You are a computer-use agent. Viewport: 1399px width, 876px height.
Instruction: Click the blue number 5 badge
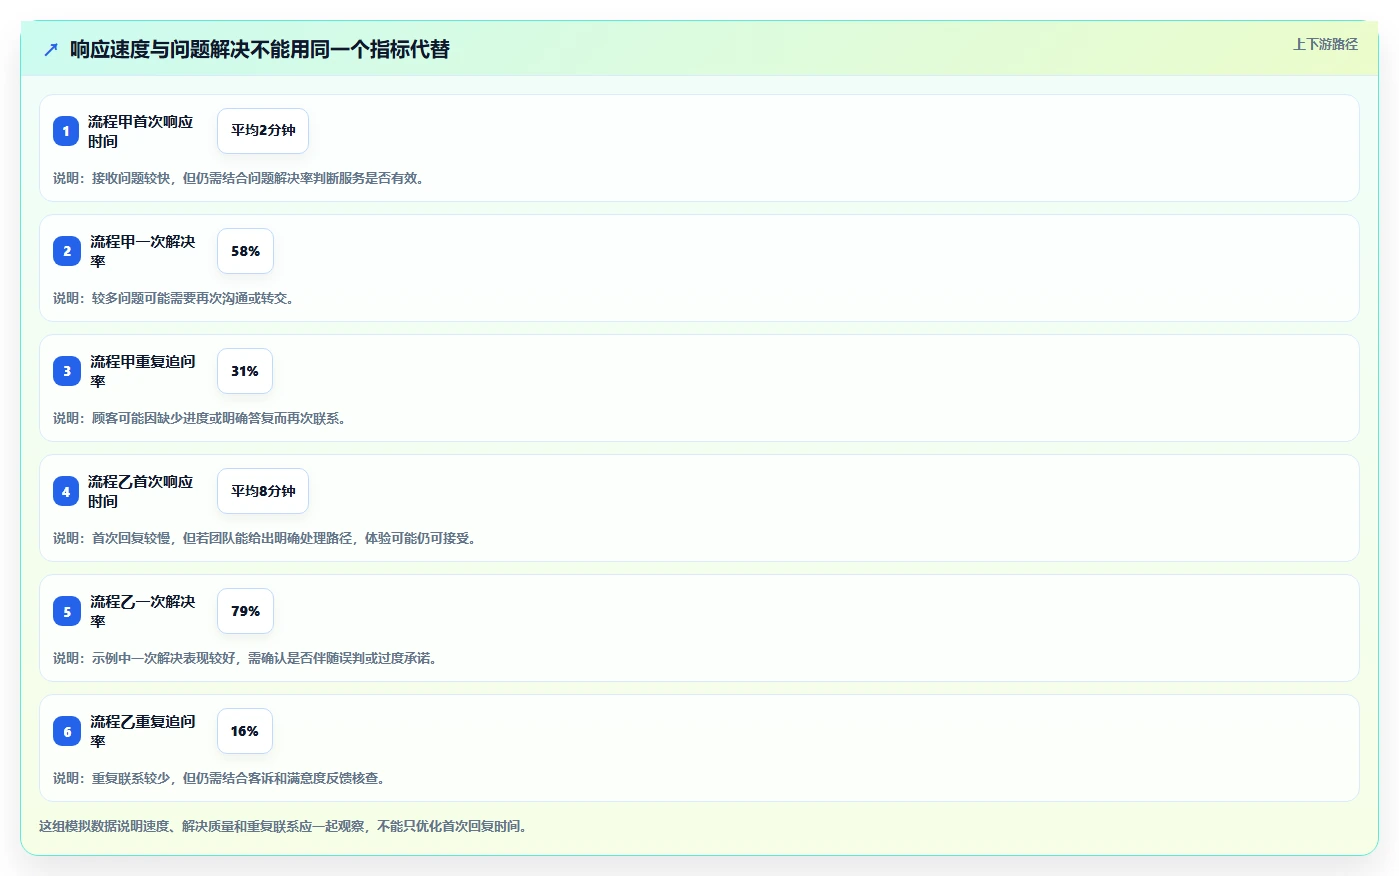67,611
